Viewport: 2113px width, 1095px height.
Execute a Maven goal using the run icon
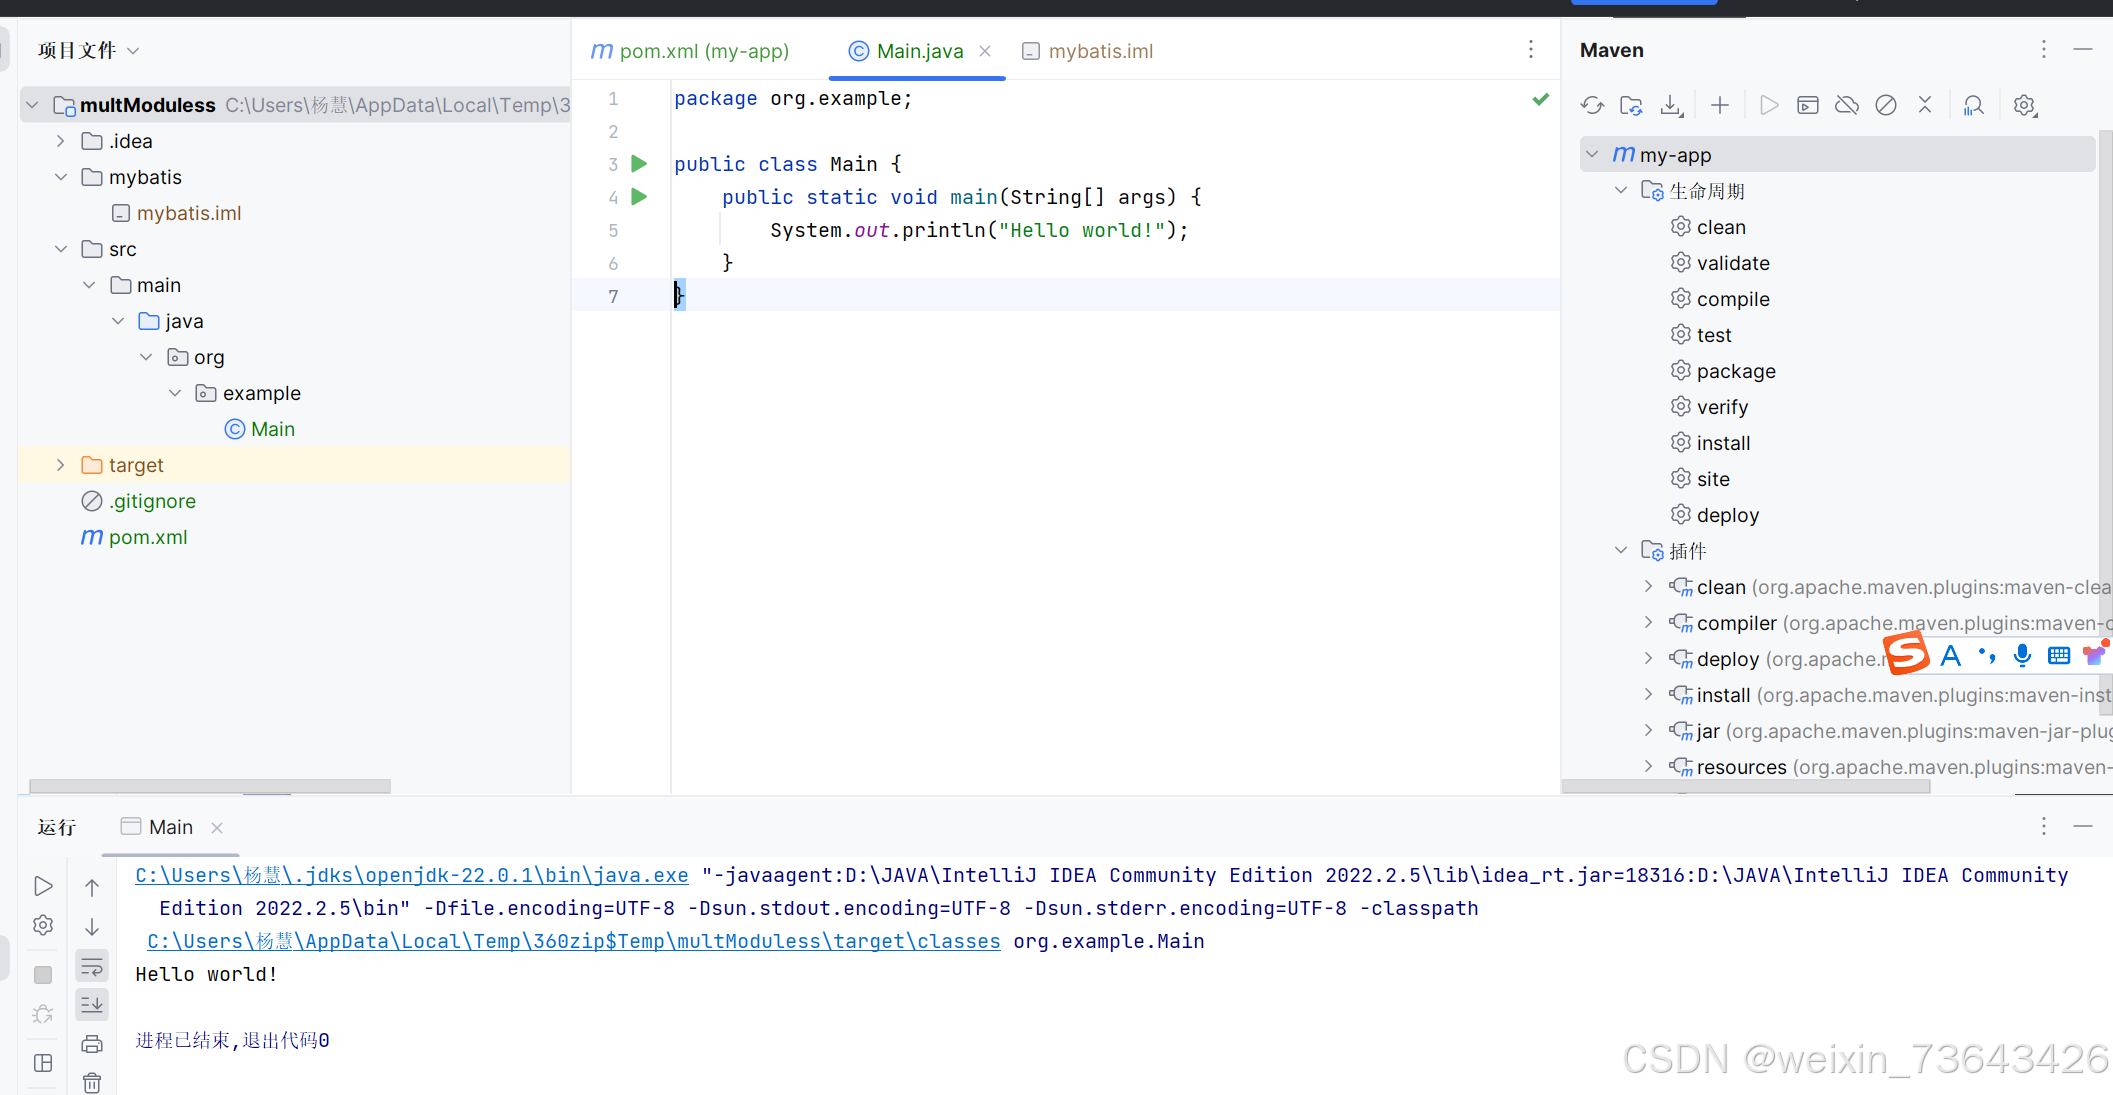[x=1768, y=104]
